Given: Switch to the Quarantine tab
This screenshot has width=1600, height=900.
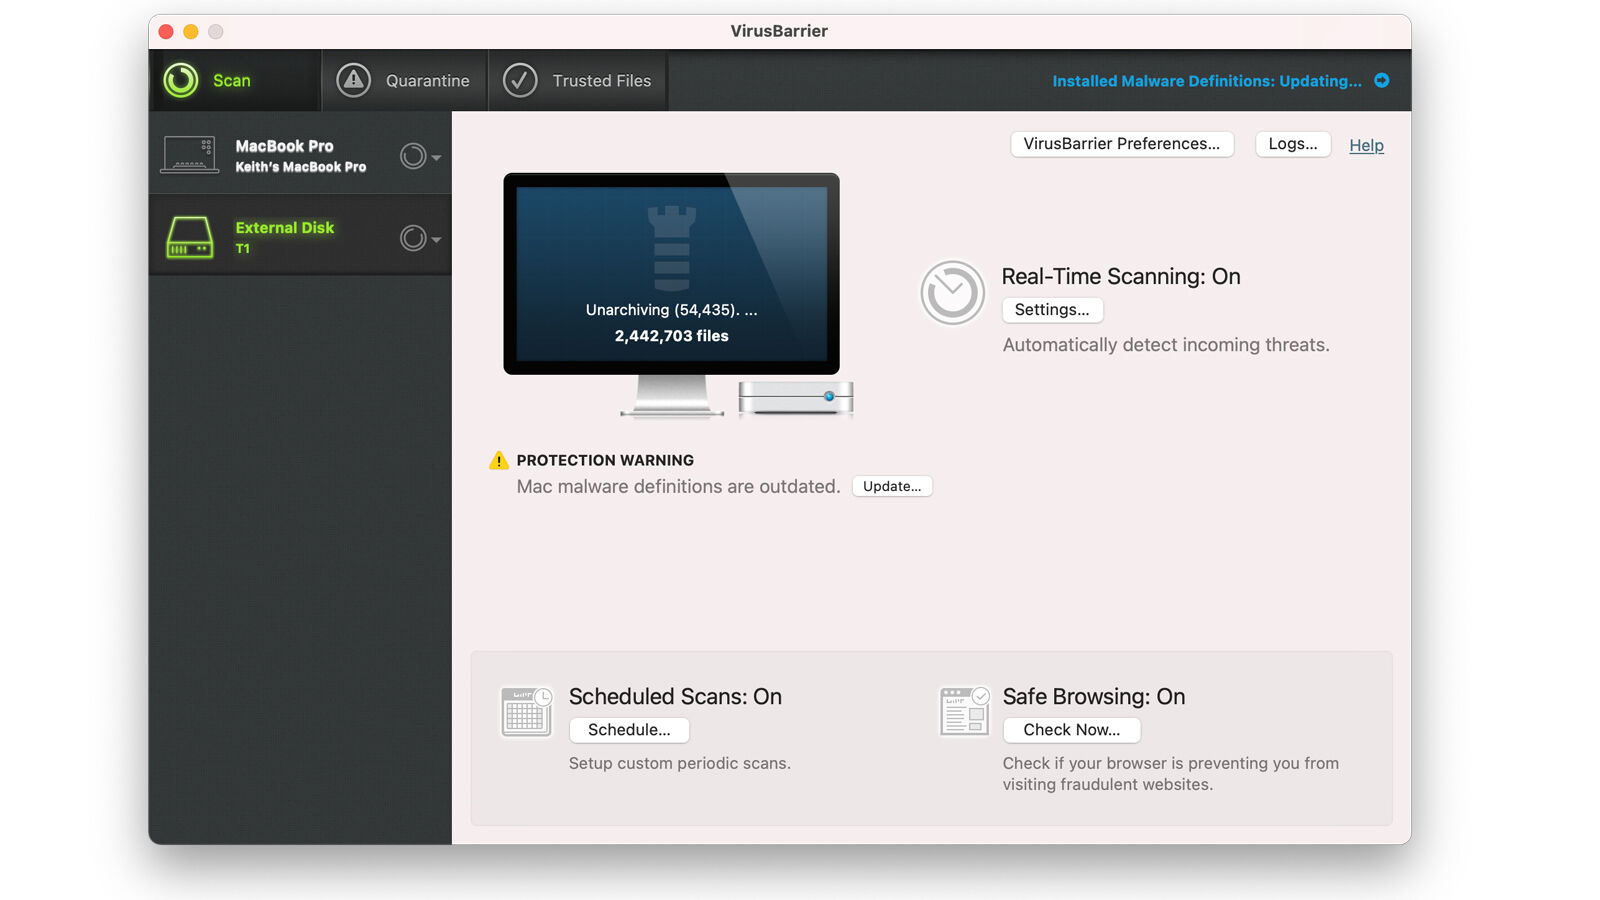Looking at the screenshot, I should point(404,80).
